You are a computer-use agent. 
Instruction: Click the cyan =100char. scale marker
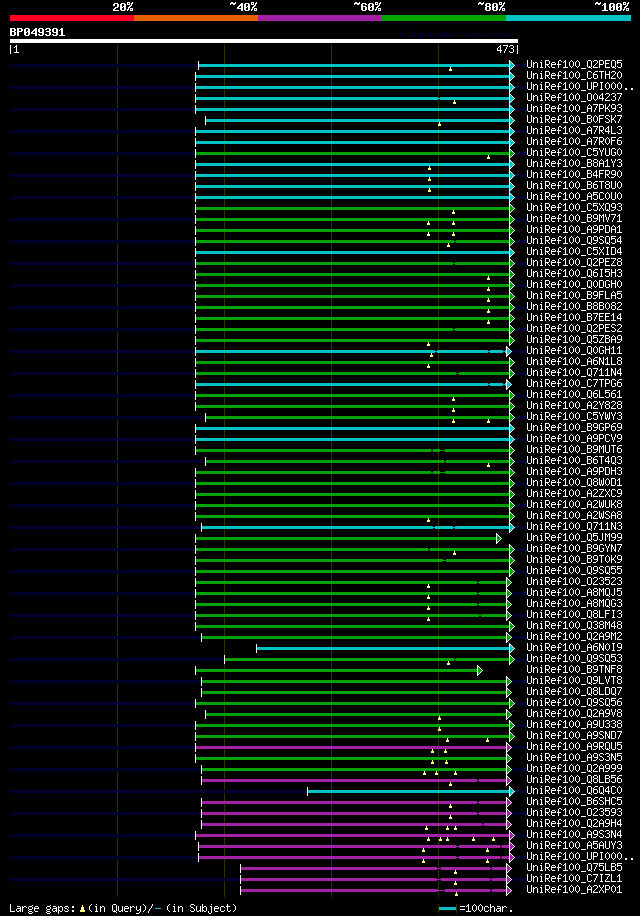click(x=447, y=908)
